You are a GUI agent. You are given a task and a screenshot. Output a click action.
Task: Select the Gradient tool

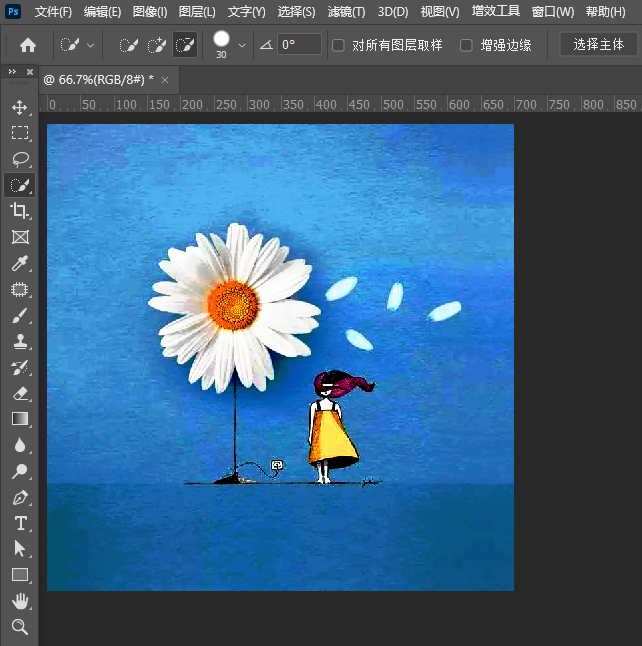tap(20, 419)
